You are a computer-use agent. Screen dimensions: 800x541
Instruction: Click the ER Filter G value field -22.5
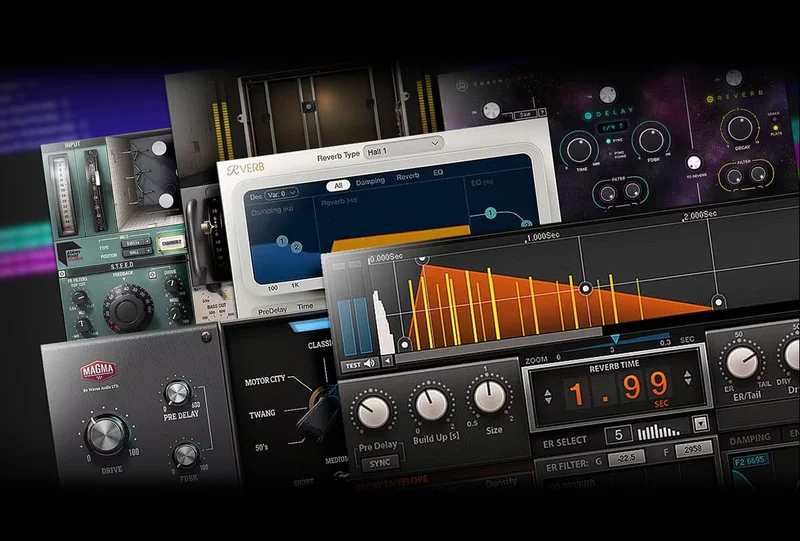pos(626,458)
